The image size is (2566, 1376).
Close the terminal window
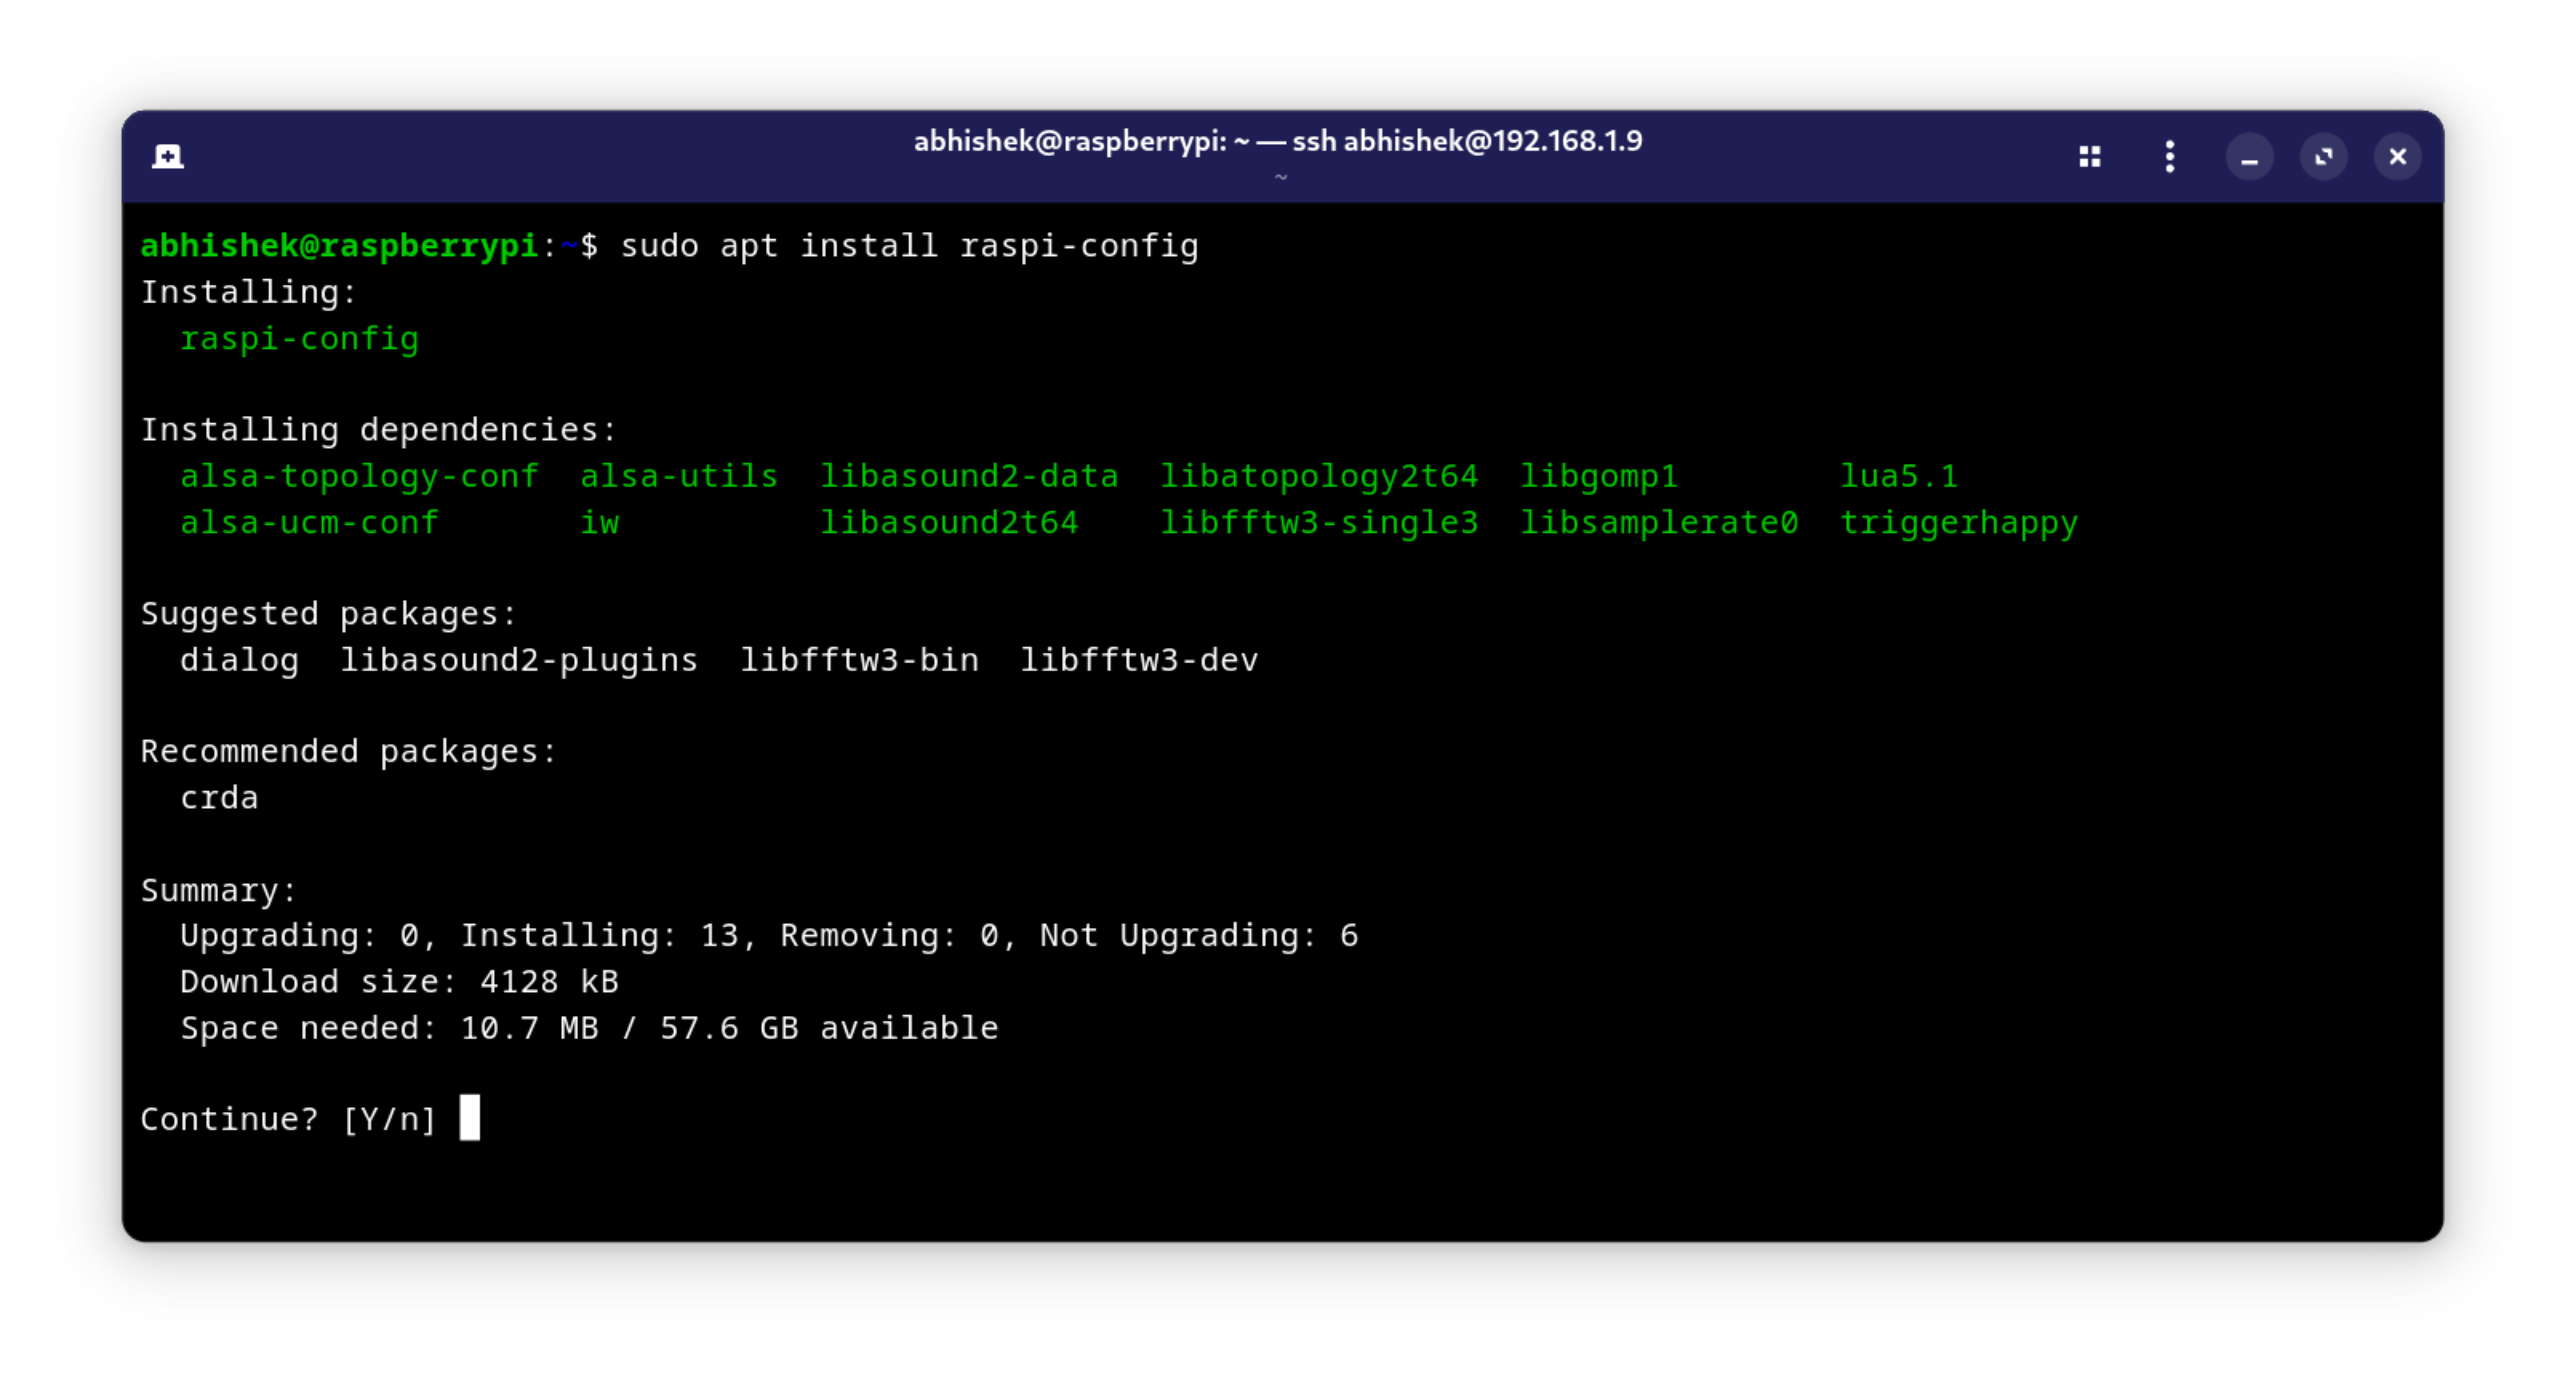(2398, 156)
